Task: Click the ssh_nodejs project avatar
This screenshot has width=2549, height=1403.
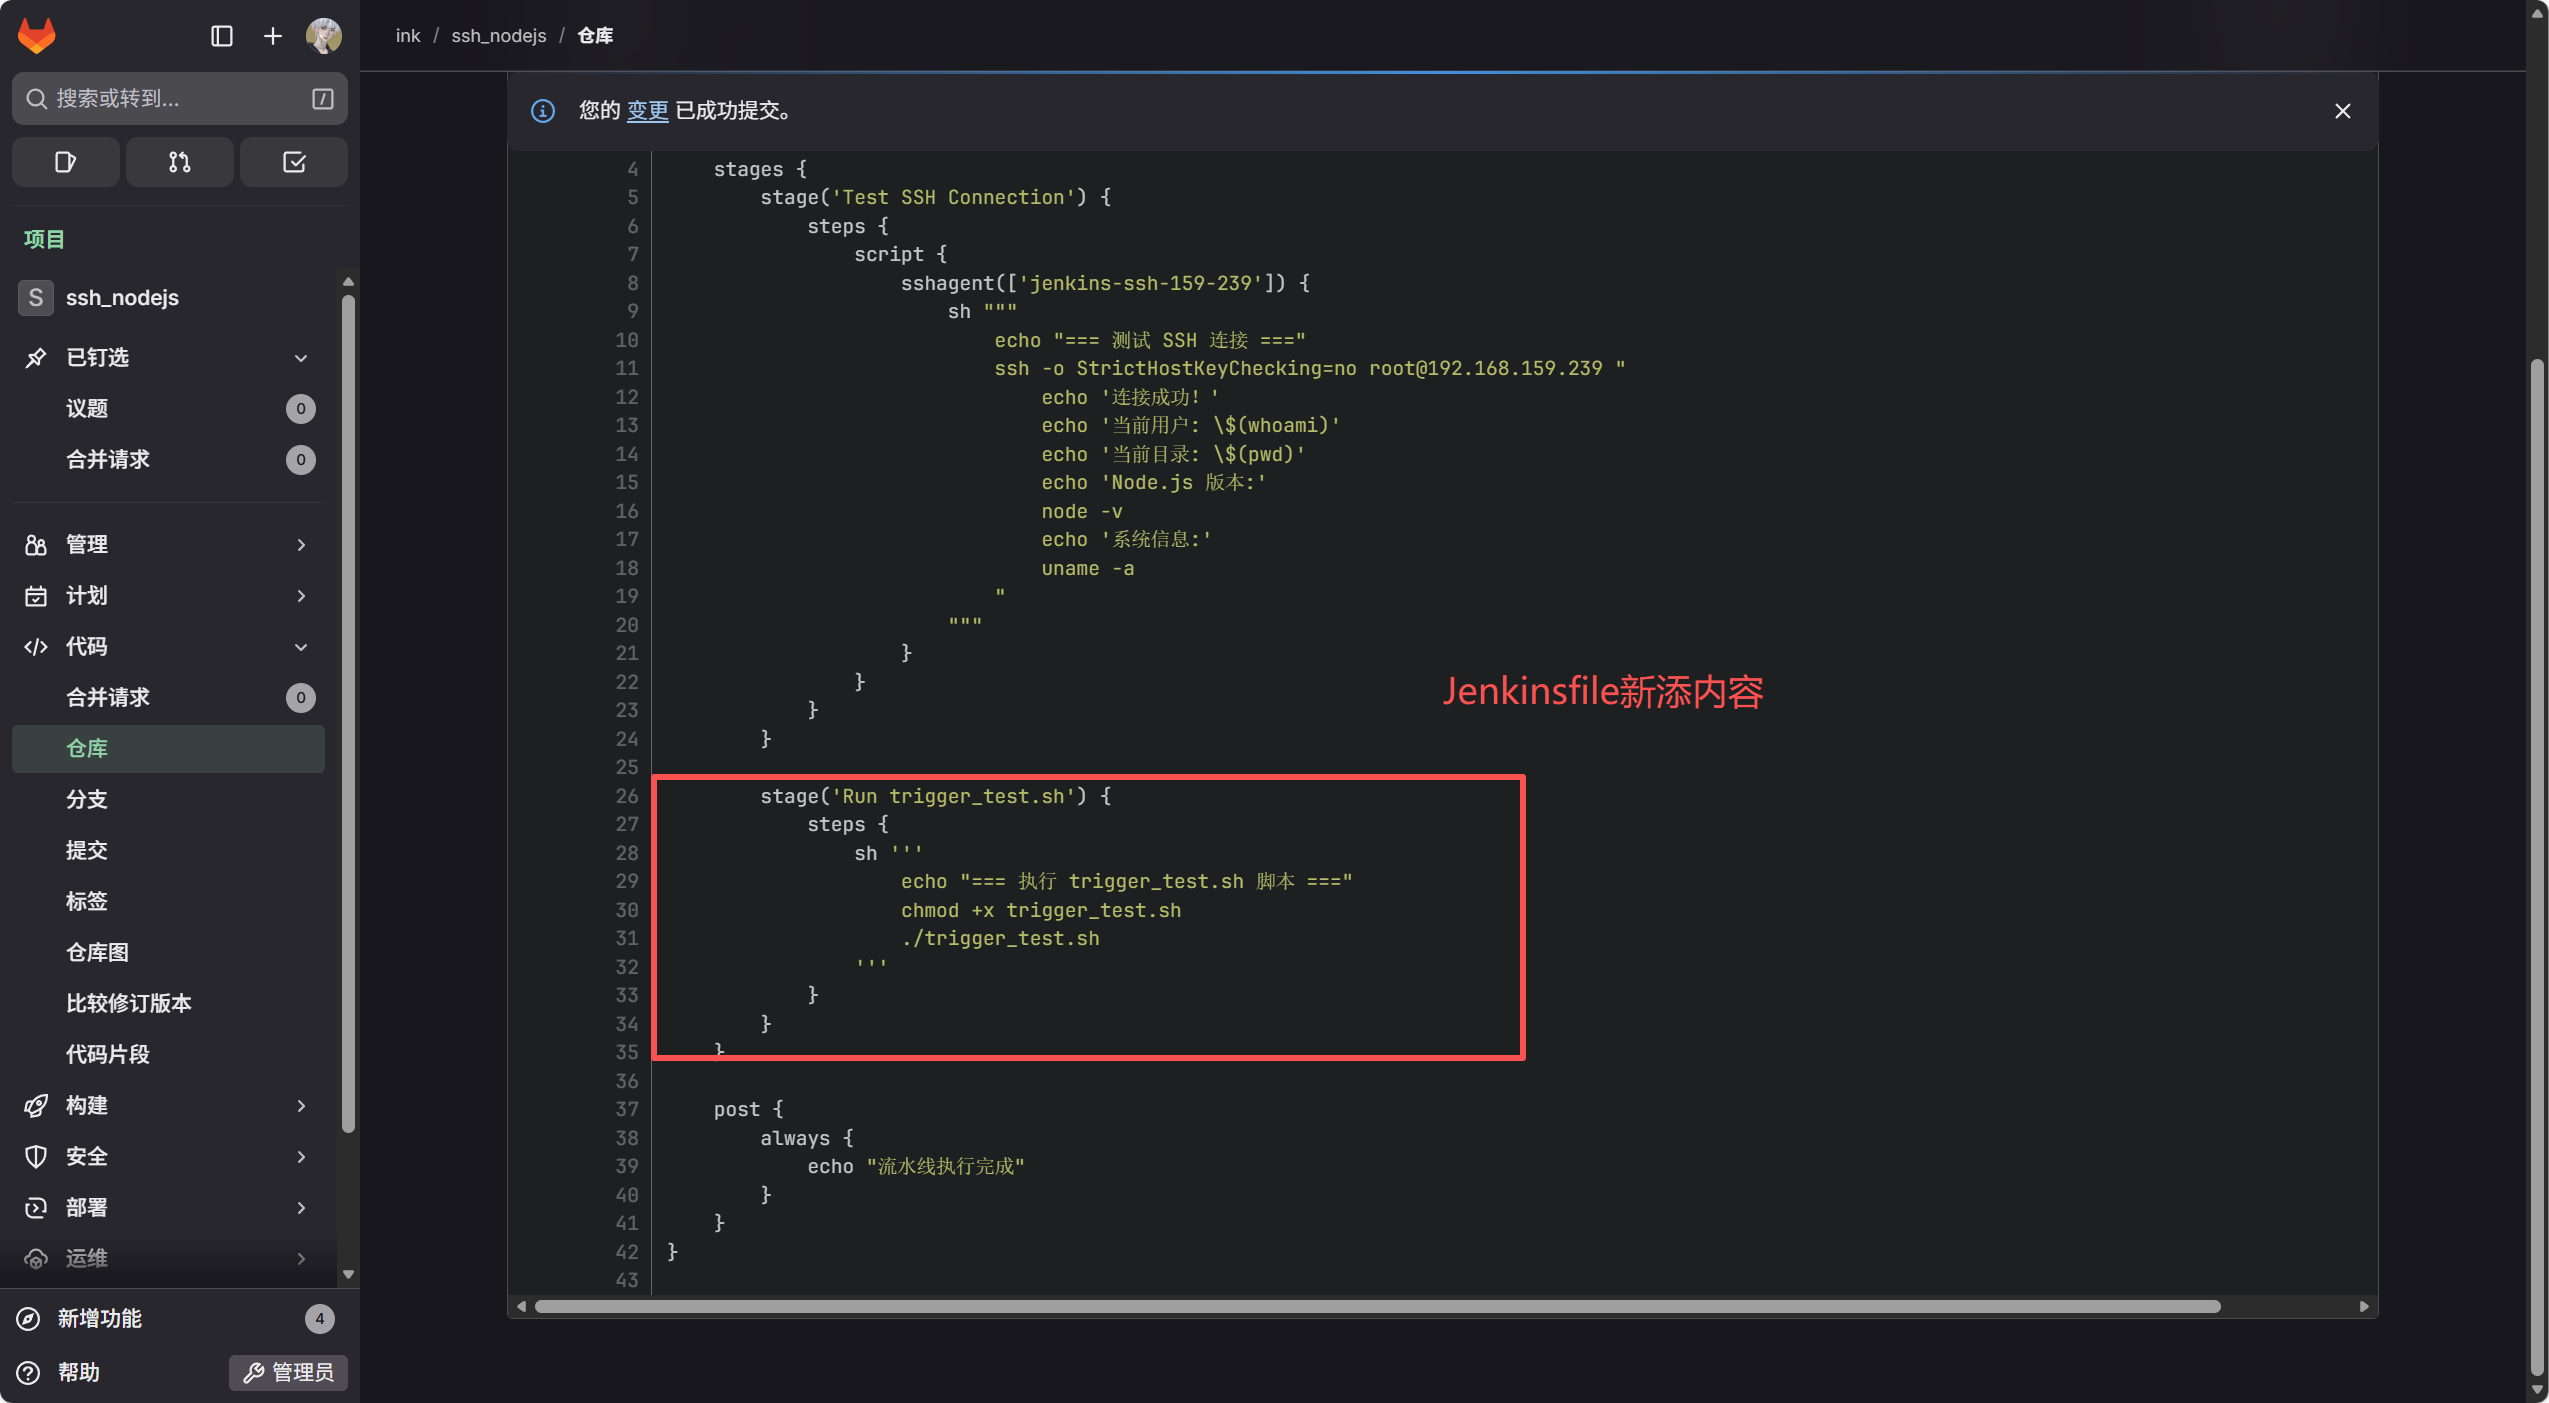Action: coord(36,298)
